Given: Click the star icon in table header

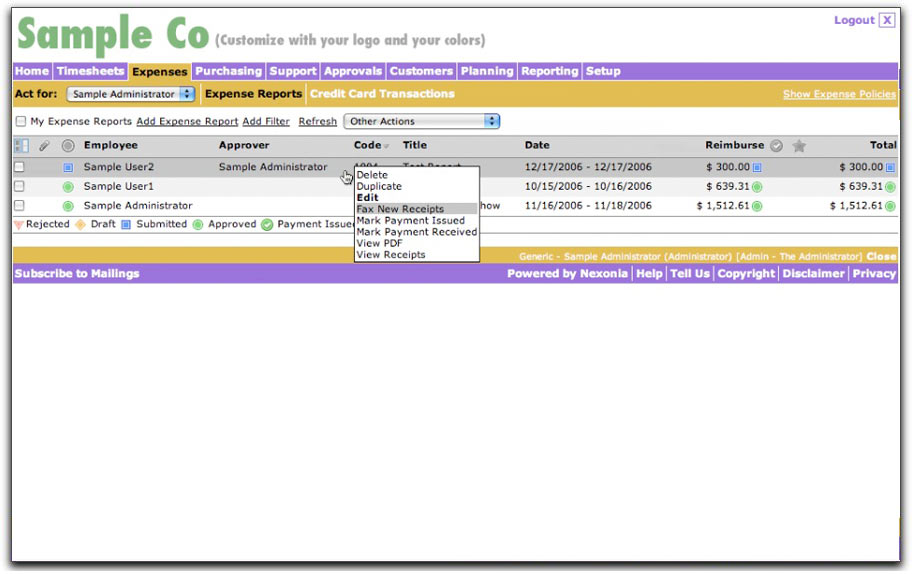Looking at the screenshot, I should click(799, 145).
